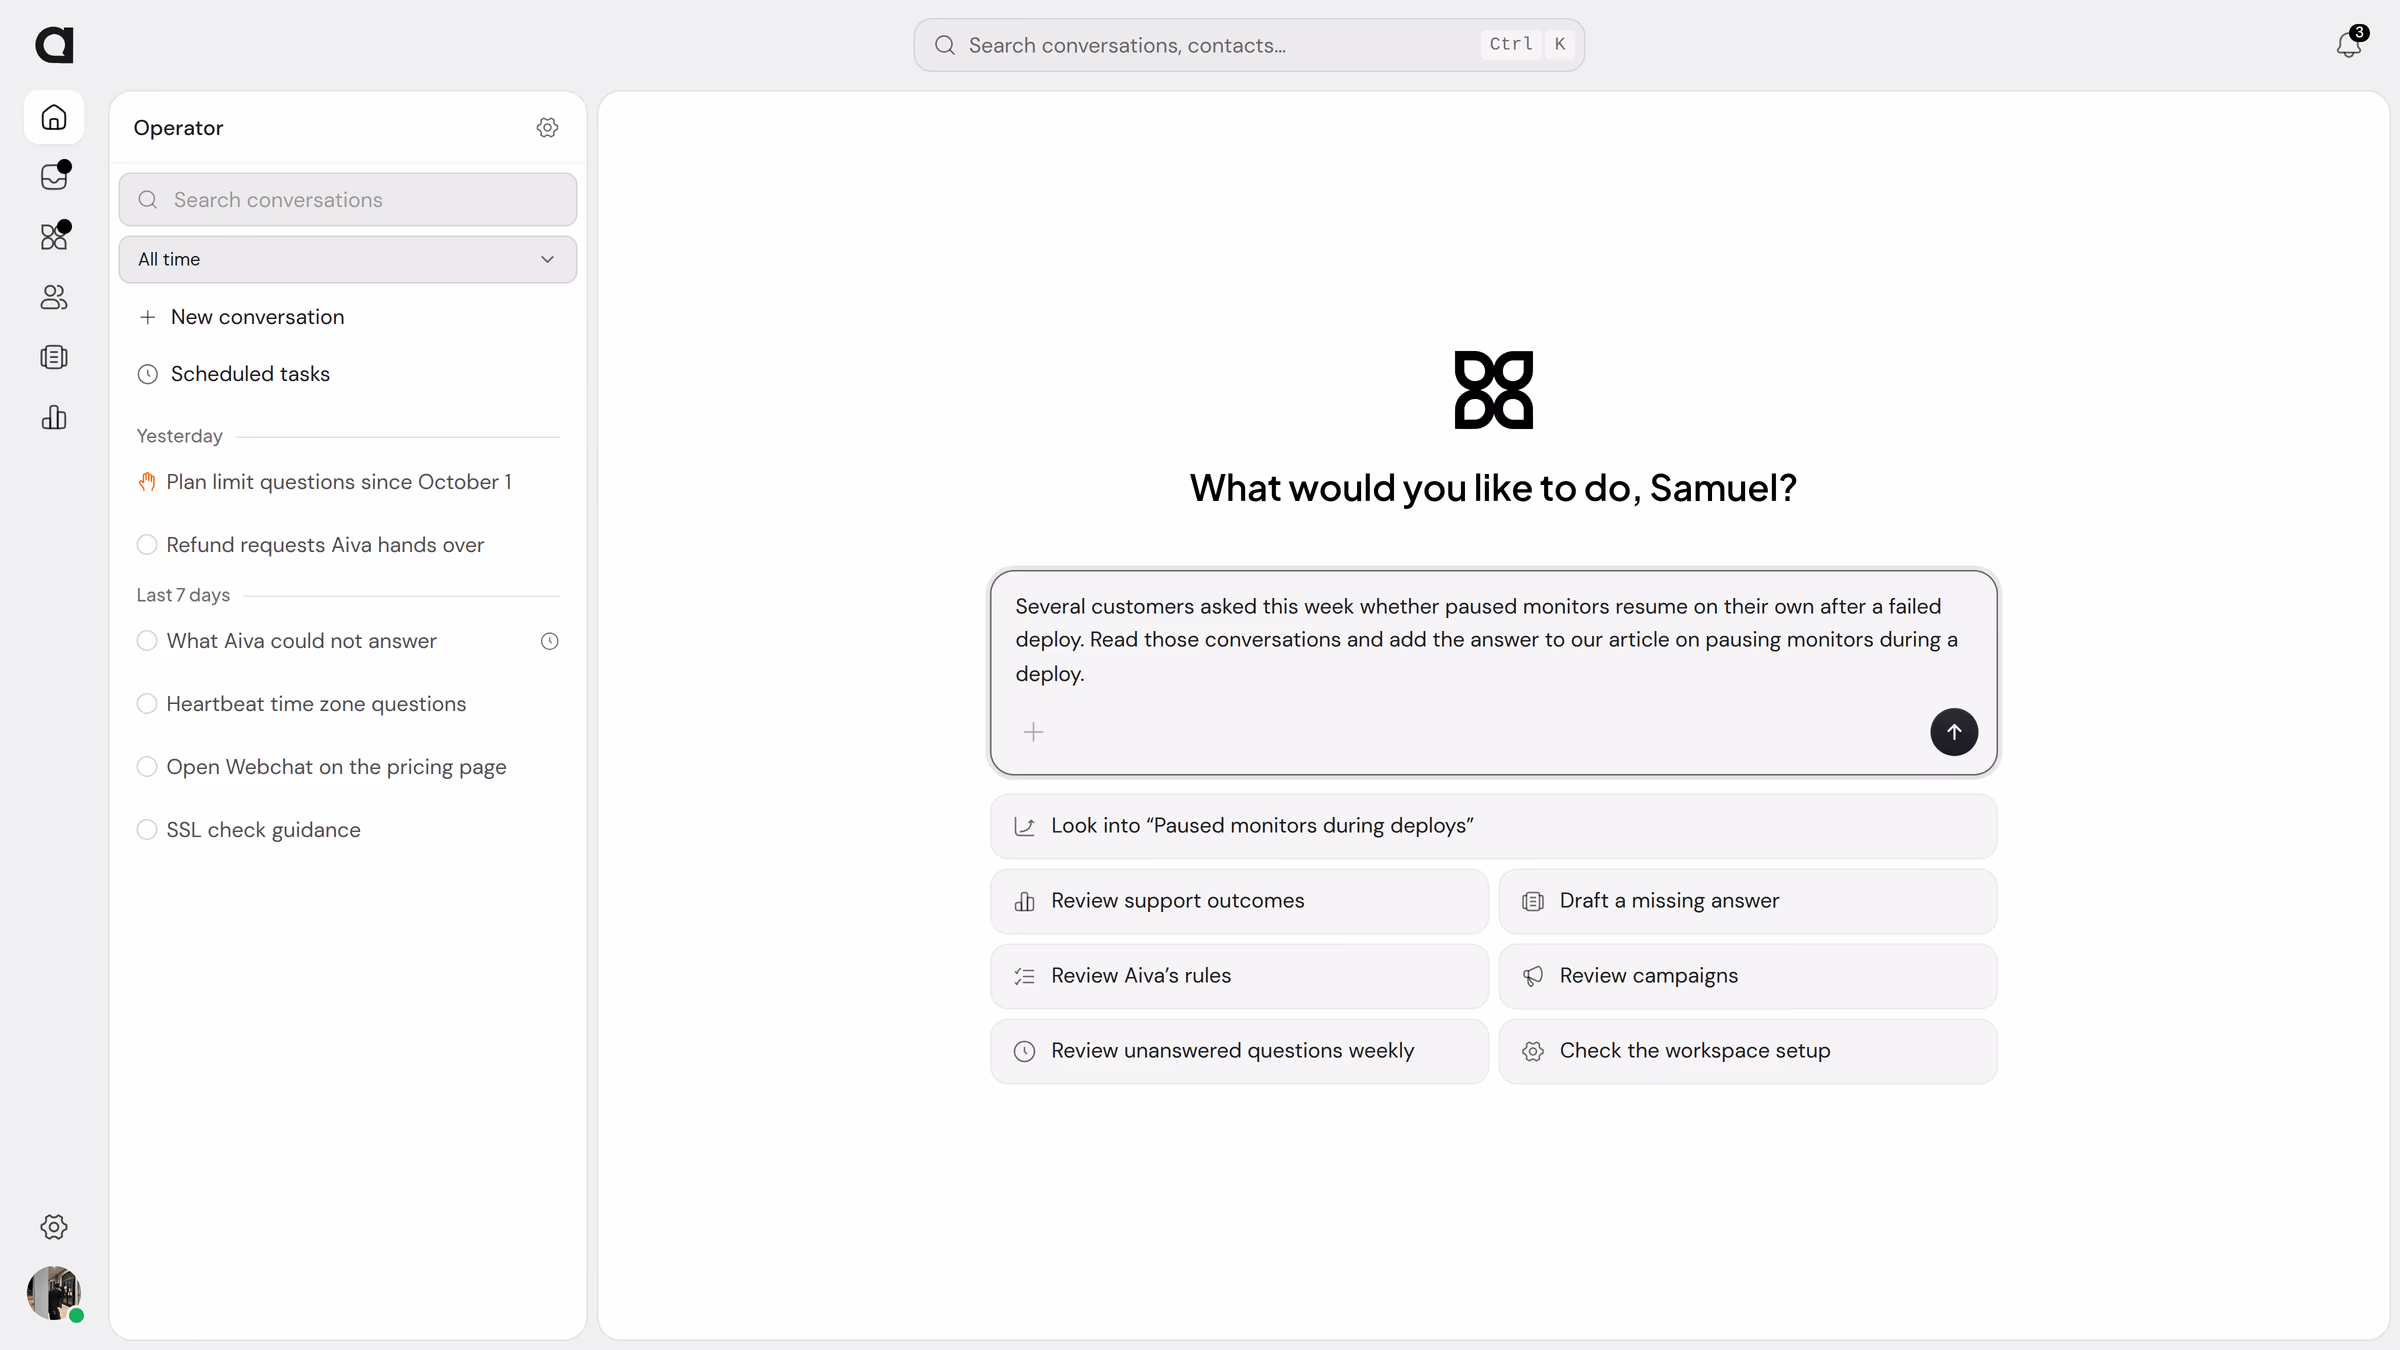Select the SSL check guidance circle
The width and height of the screenshot is (2400, 1350).
tap(147, 829)
